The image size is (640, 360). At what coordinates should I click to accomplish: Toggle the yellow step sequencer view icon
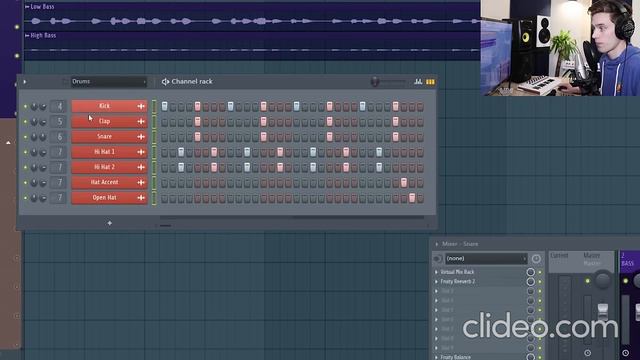click(x=430, y=82)
